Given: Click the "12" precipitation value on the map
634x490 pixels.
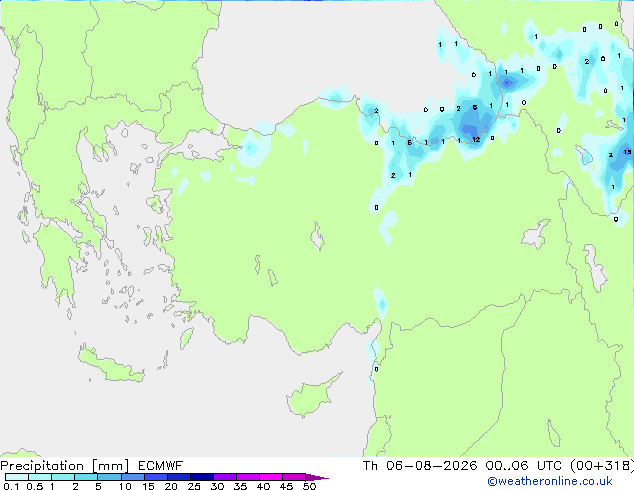Looking at the screenshot, I should tap(476, 139).
